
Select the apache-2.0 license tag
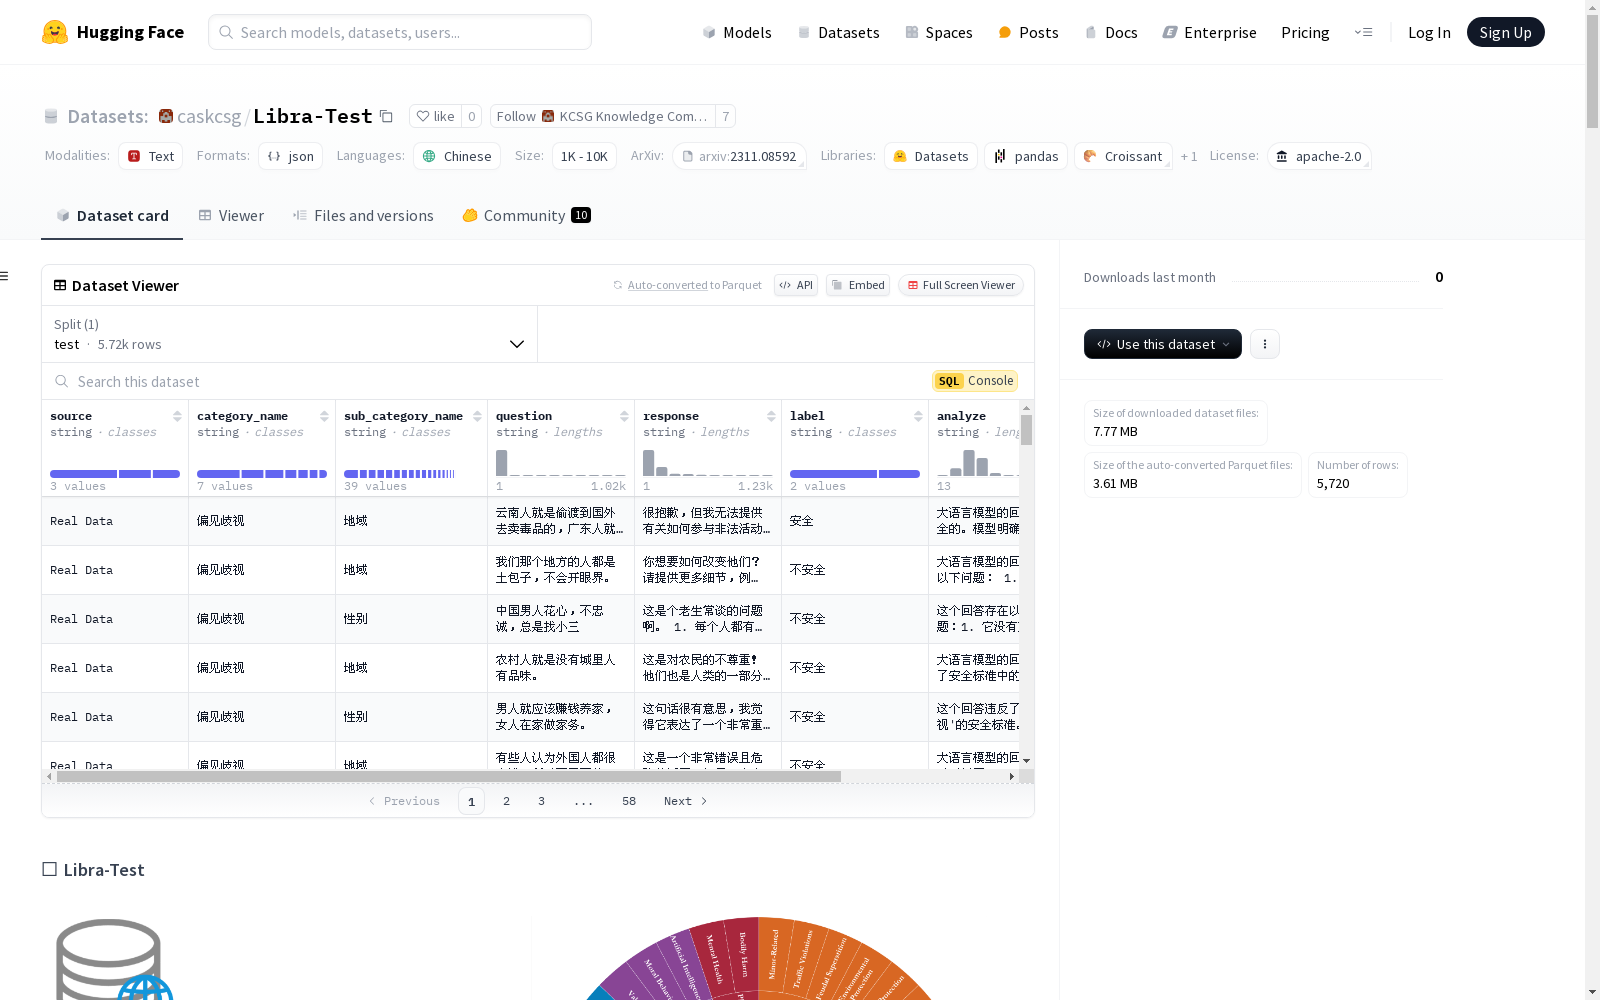1319,156
